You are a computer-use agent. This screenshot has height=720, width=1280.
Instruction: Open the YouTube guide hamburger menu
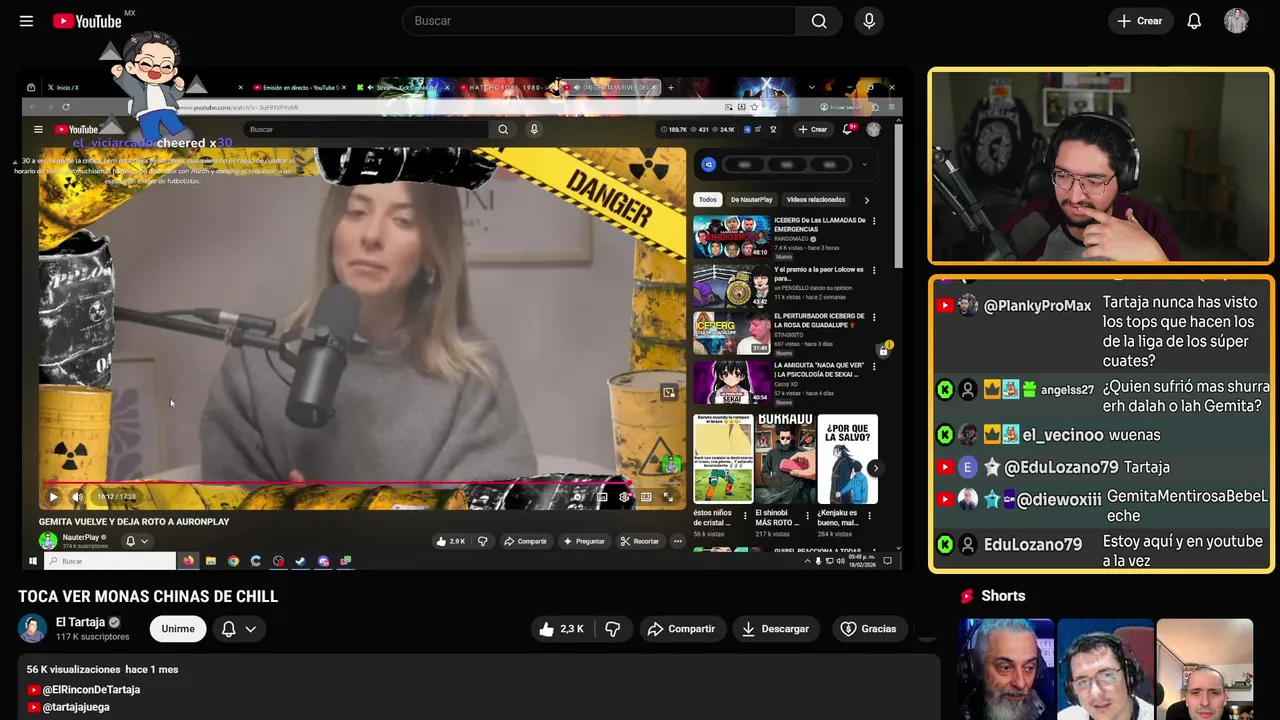tap(26, 21)
